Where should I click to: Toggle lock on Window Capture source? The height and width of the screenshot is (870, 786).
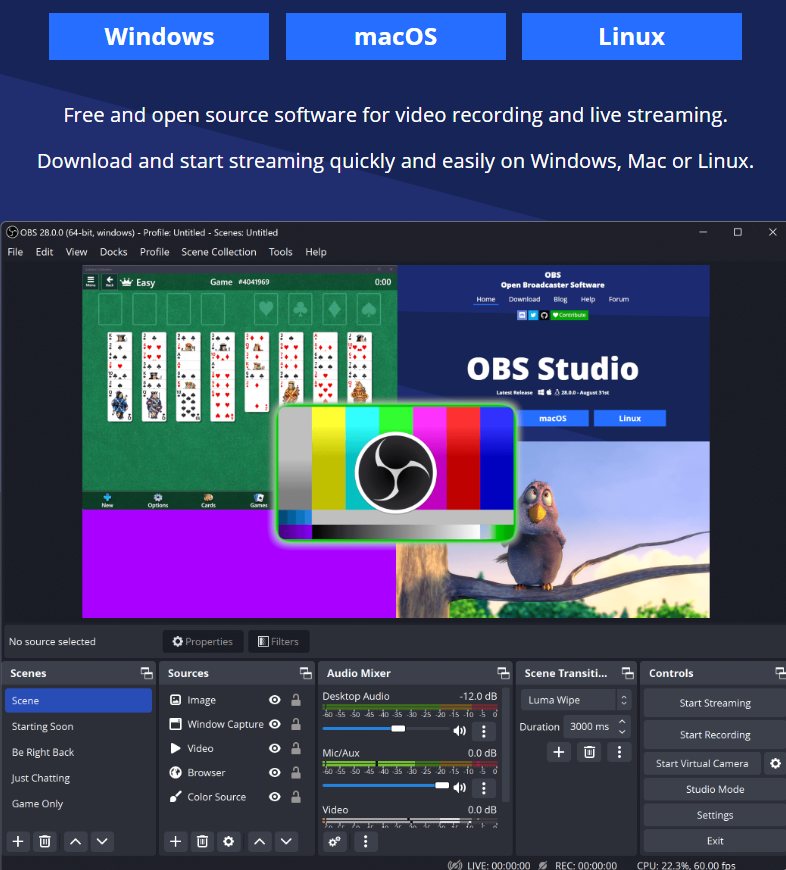tap(296, 724)
